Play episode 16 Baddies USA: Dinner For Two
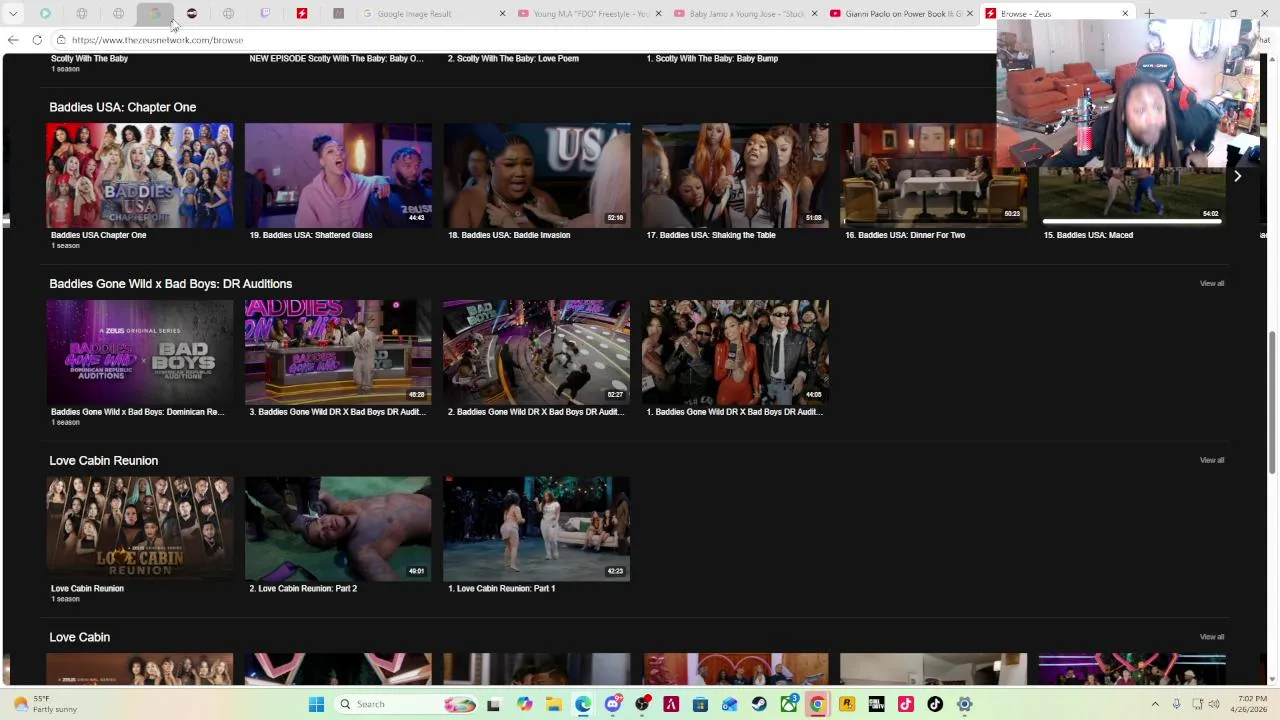This screenshot has height=720, width=1280. coord(934,175)
